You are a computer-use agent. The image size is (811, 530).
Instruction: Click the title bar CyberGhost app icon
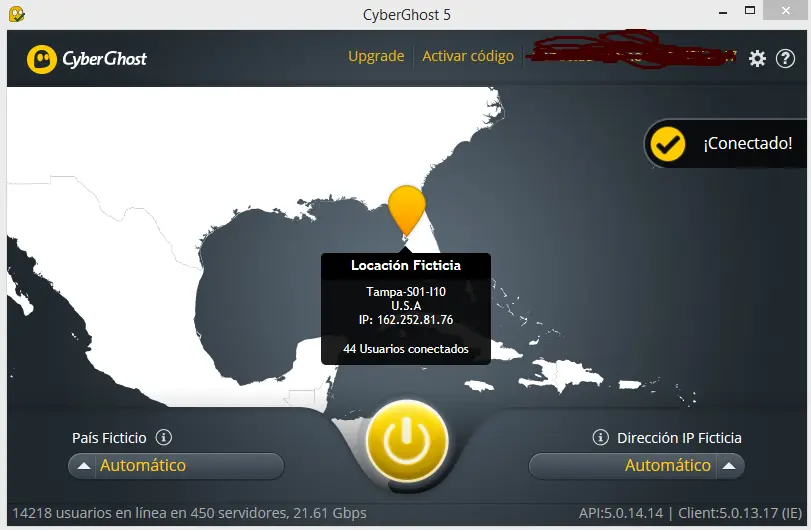[x=17, y=14]
